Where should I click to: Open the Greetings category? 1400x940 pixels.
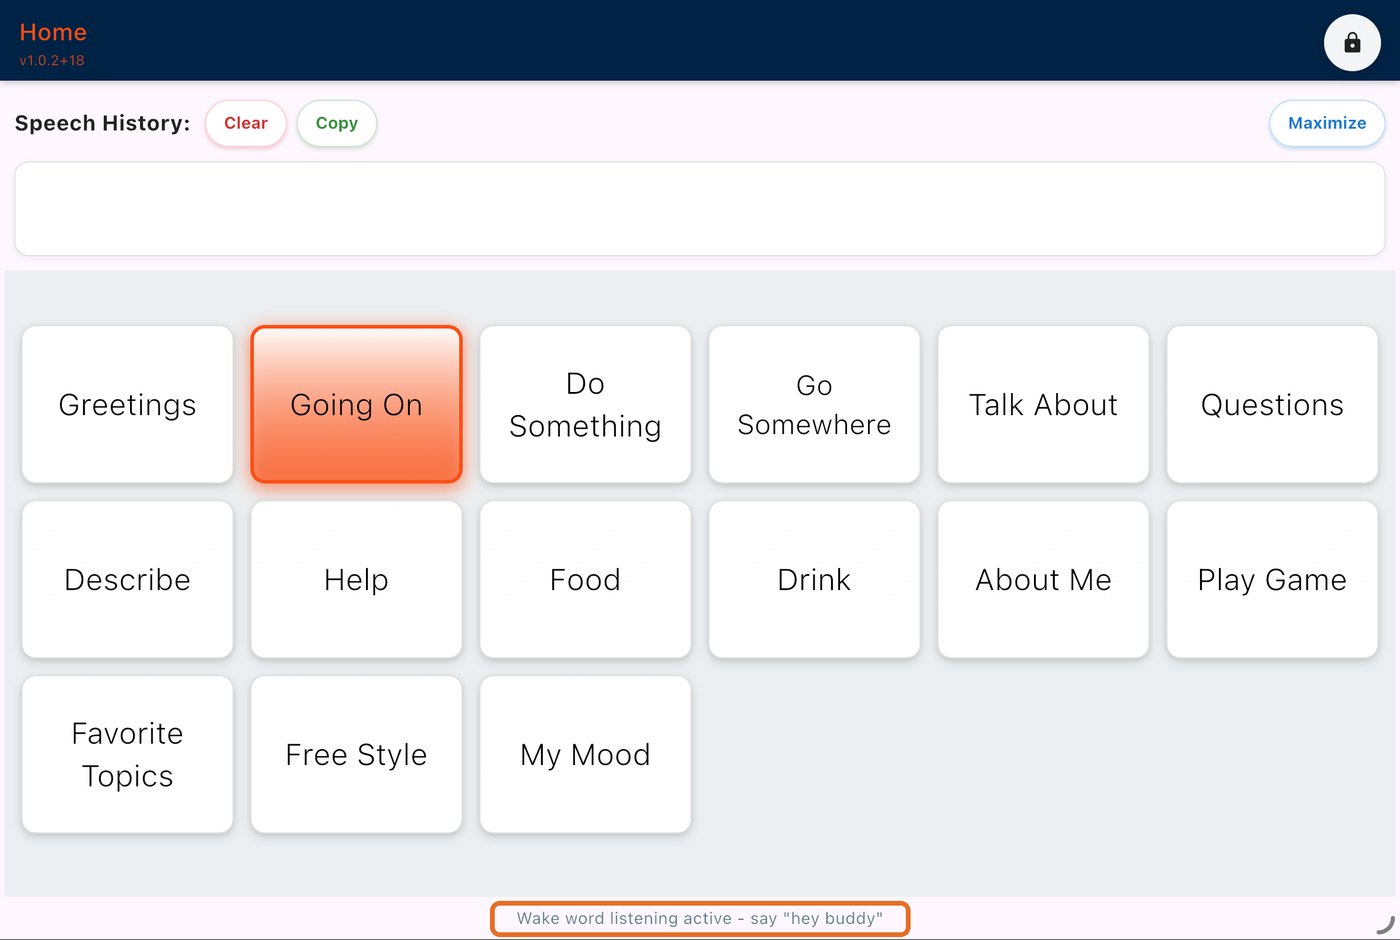[x=128, y=404]
